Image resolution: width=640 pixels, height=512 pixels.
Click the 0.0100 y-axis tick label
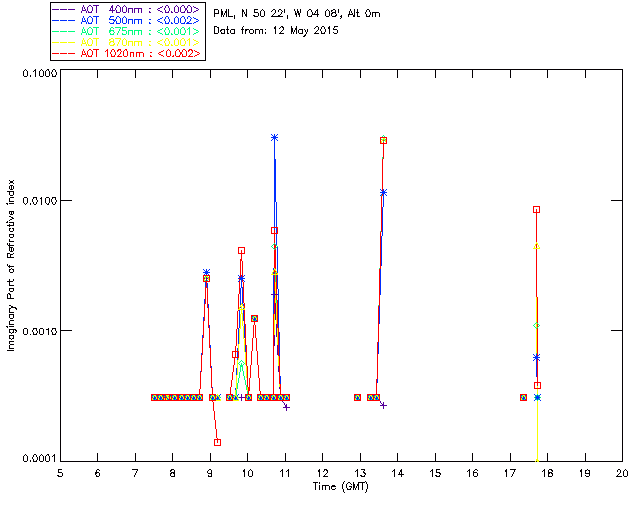pos(40,200)
